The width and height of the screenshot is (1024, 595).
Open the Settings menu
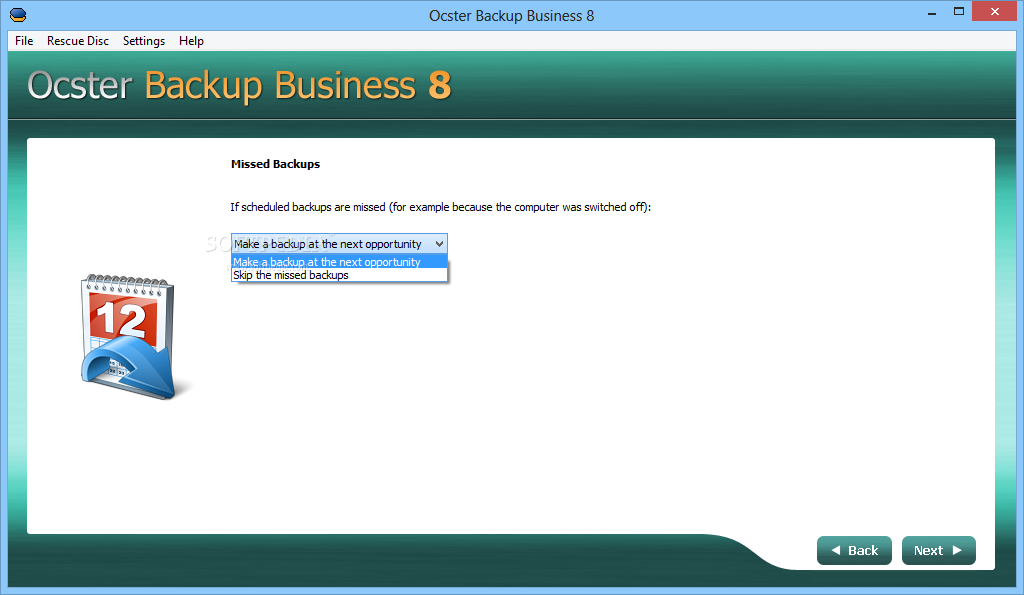[x=144, y=40]
